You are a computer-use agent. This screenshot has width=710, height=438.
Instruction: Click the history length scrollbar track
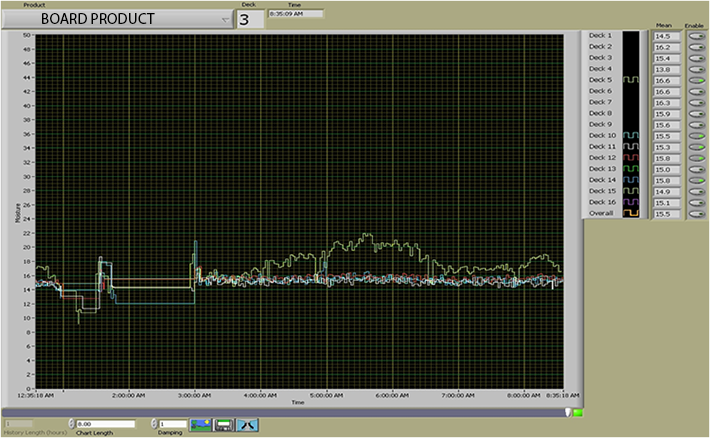(283, 413)
